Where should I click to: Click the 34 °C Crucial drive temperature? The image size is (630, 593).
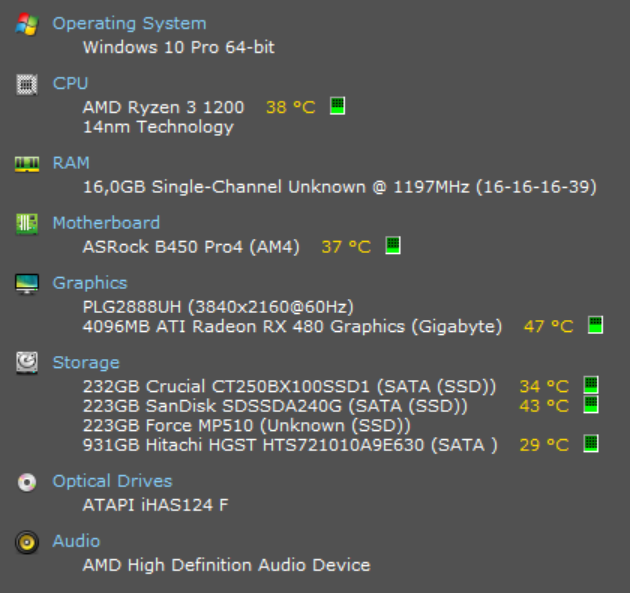point(544,386)
